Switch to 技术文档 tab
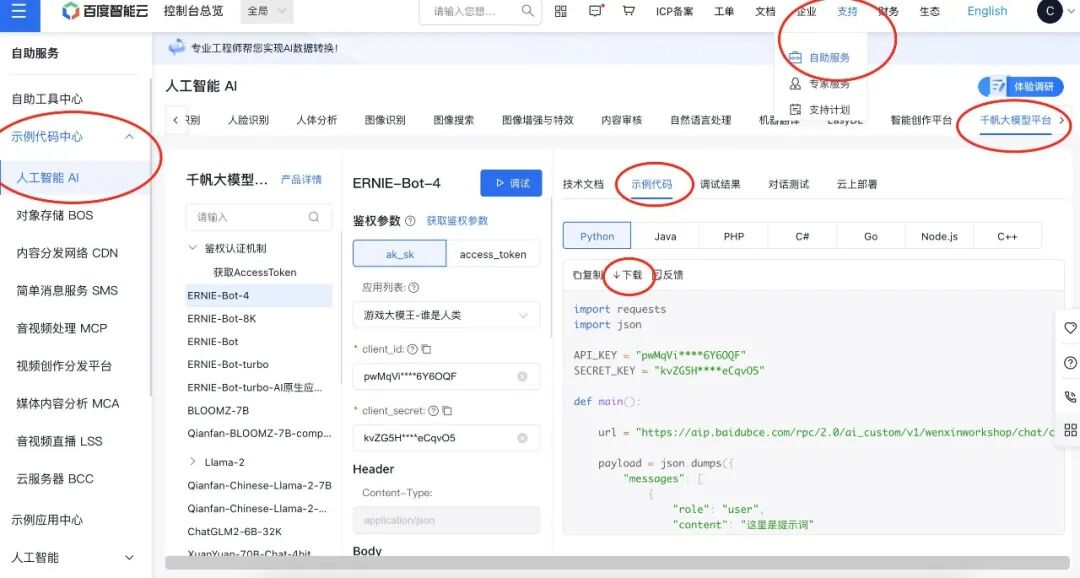 point(583,184)
